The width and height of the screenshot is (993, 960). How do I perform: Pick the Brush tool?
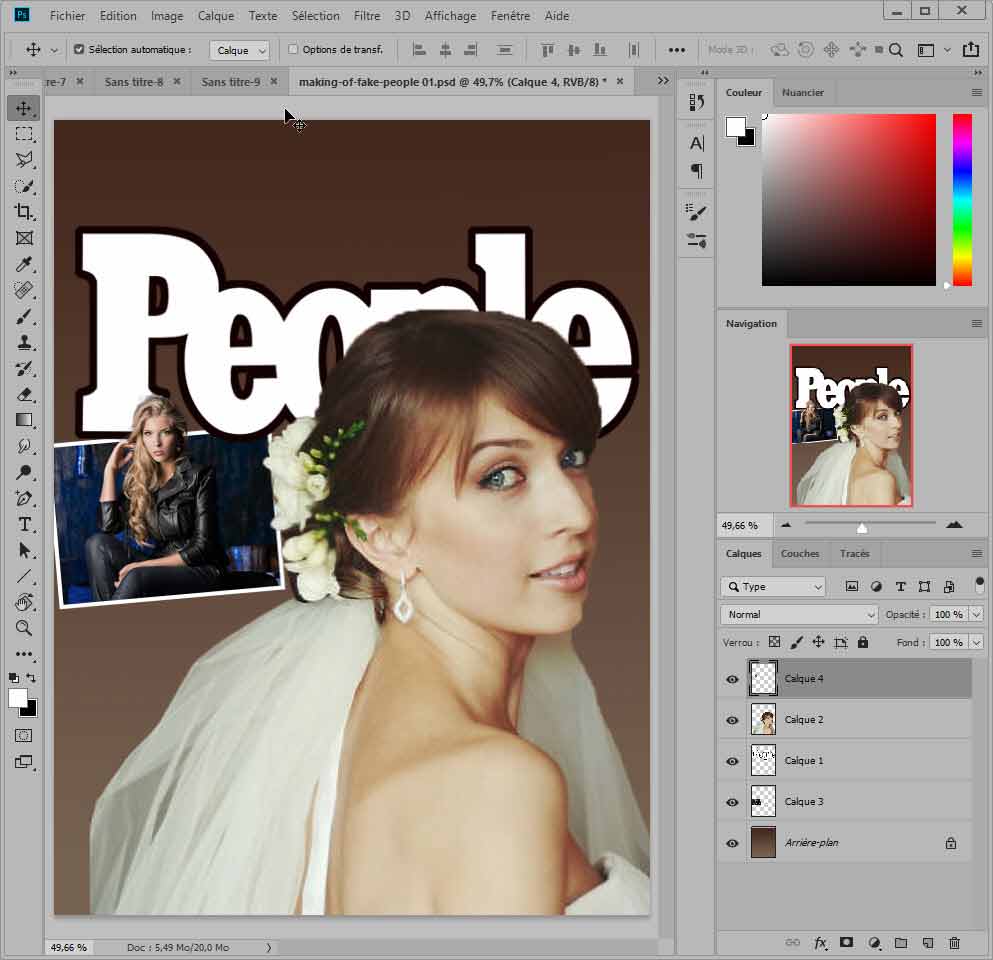(23, 316)
